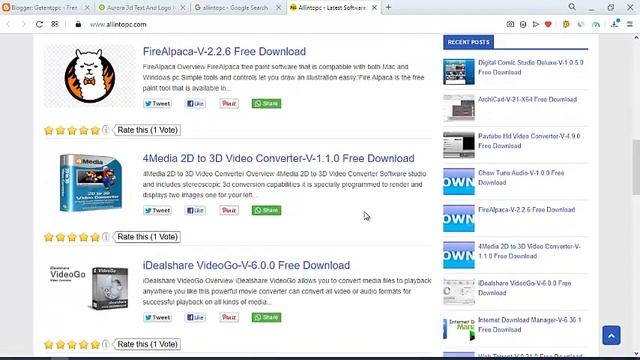Open FireAlpaca-V-2.2.6 Free Download article title
This screenshot has width=640, height=360.
tap(224, 51)
